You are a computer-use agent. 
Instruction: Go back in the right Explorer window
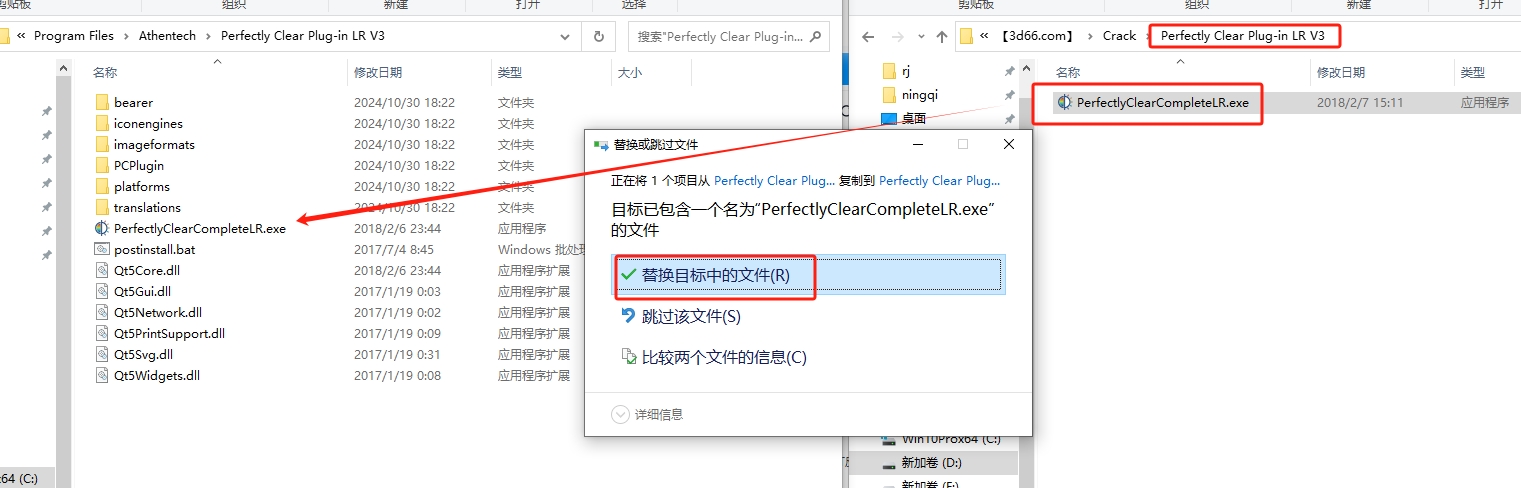tap(868, 36)
